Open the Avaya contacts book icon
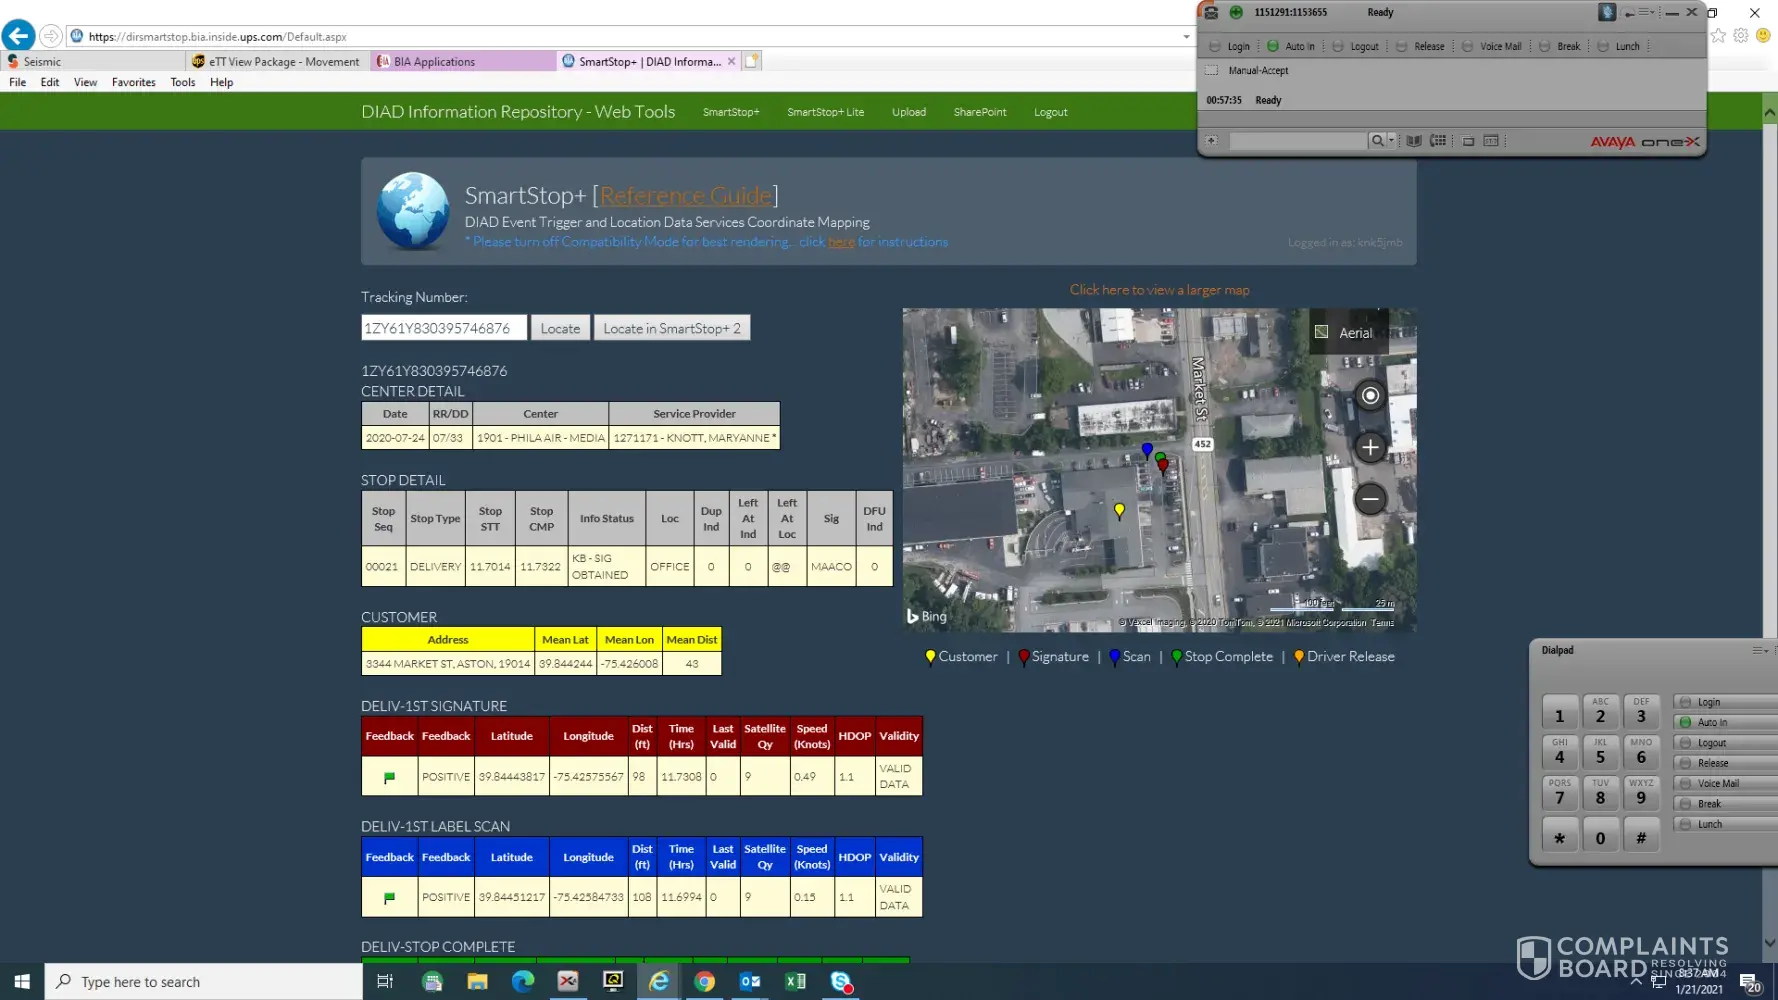 [1414, 141]
